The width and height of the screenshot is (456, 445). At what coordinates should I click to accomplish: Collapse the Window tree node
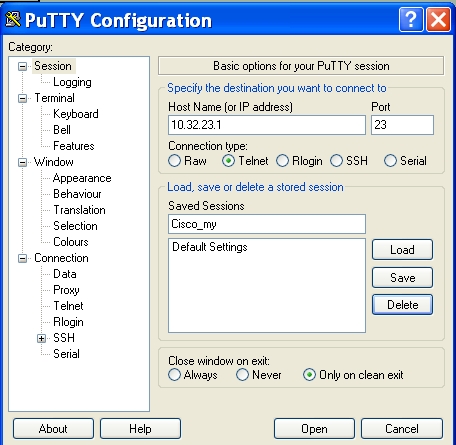pyautogui.click(x=22, y=162)
